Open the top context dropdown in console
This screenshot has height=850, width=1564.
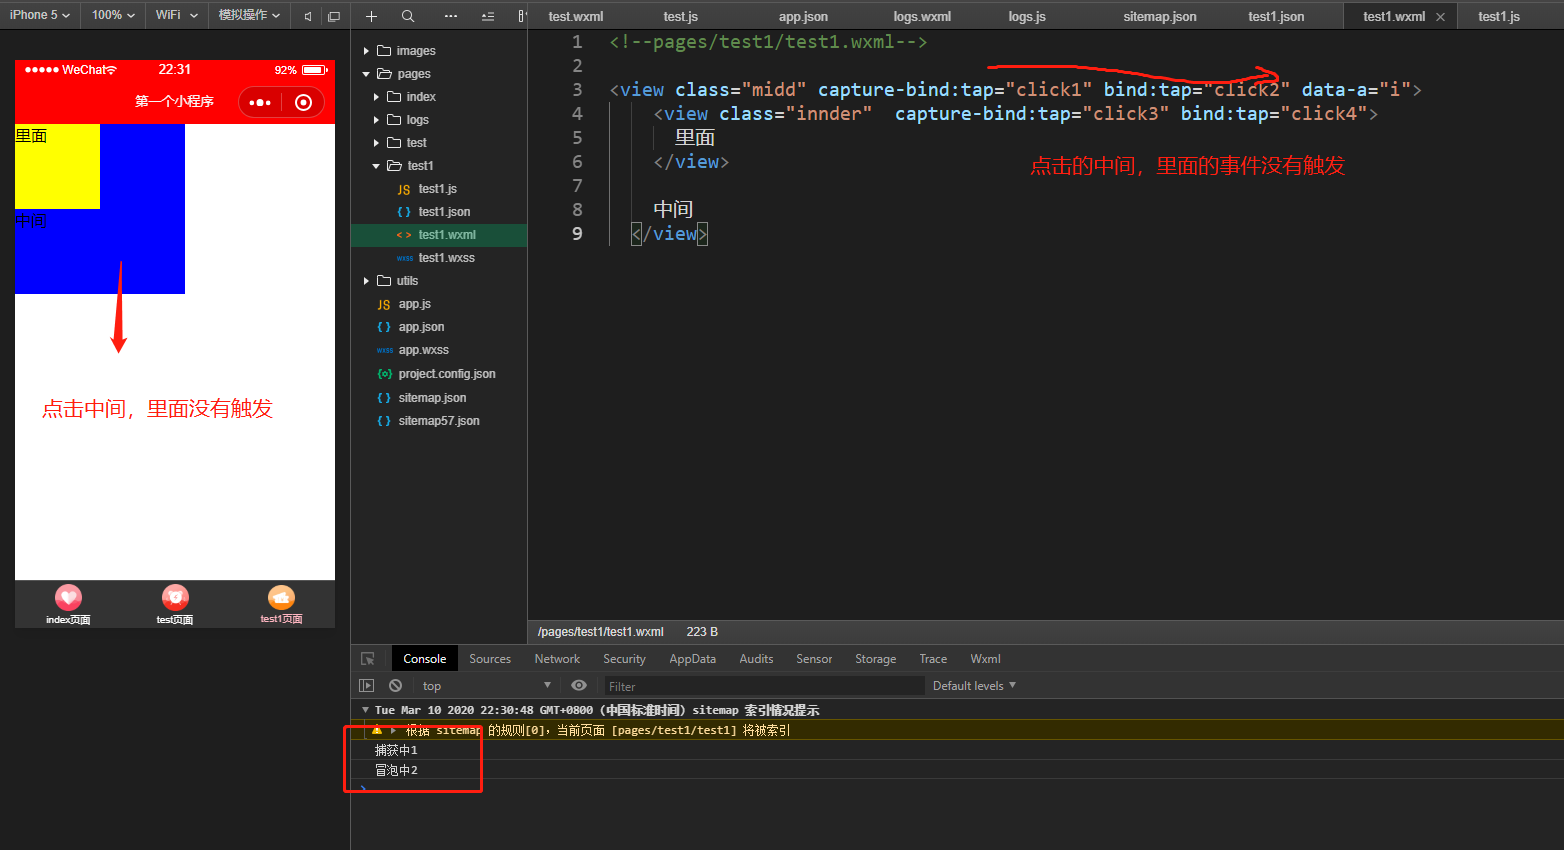coord(486,686)
